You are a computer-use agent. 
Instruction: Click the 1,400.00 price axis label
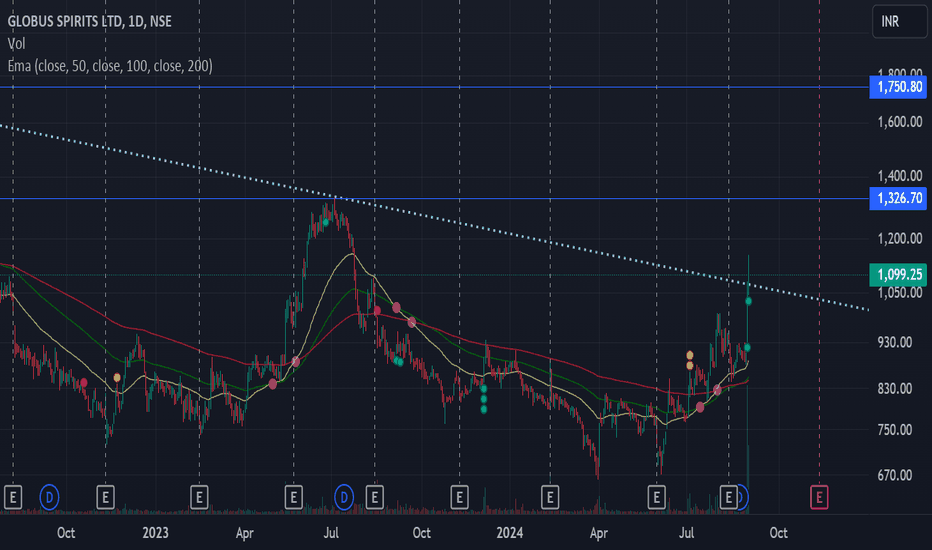pyautogui.click(x=900, y=175)
